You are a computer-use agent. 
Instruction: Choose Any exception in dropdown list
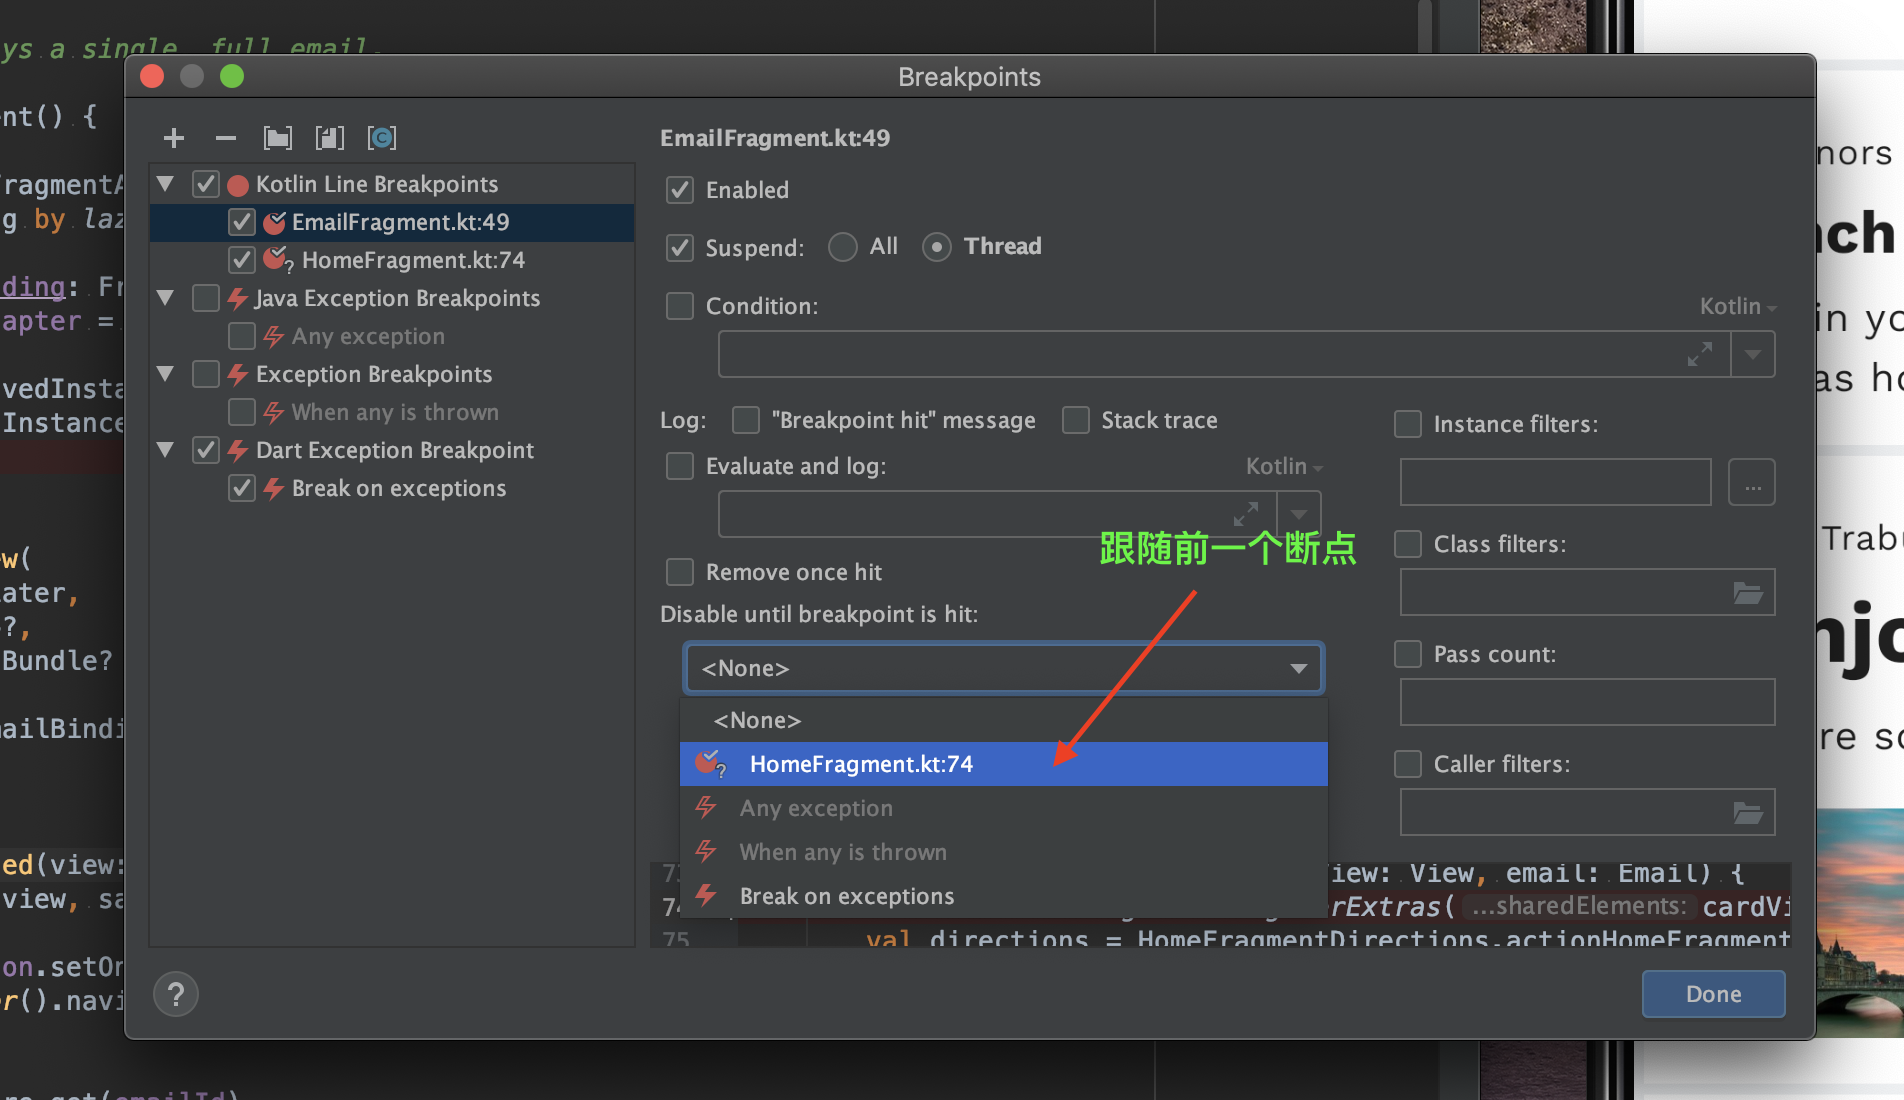1004,808
